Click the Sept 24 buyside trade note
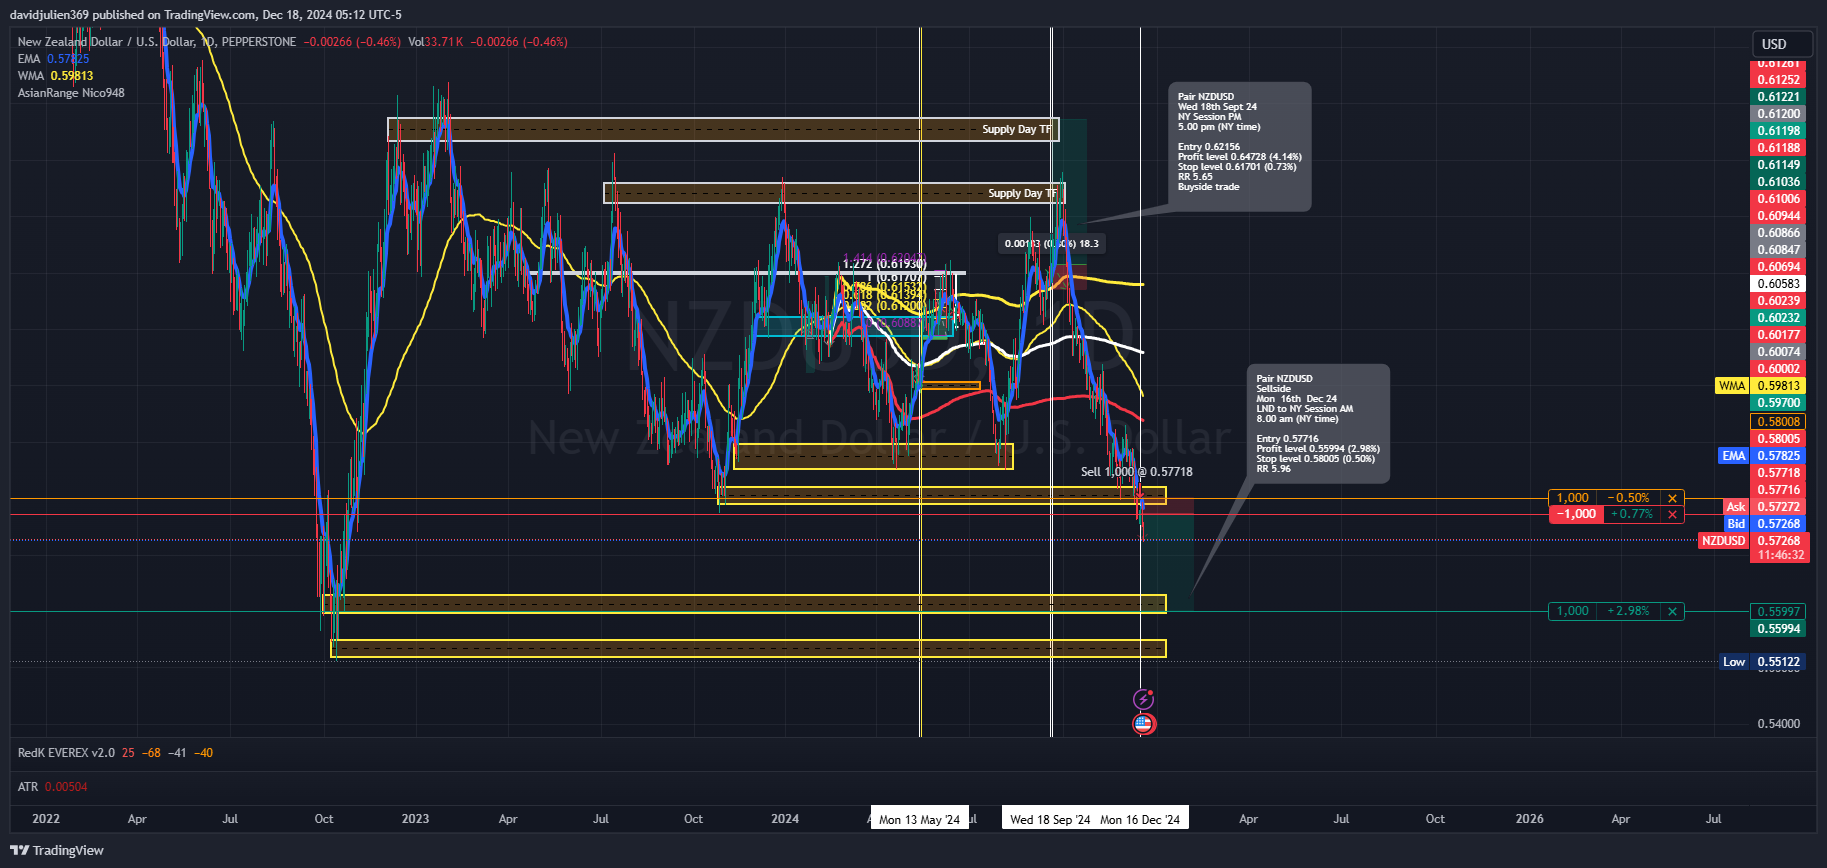 (x=1240, y=146)
